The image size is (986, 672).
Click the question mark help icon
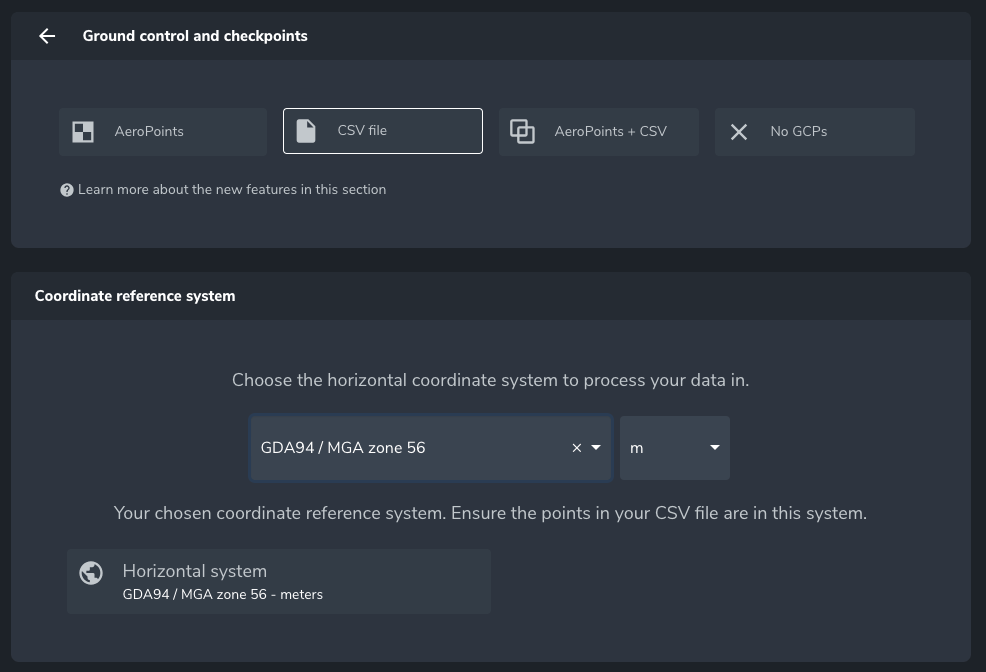(67, 190)
